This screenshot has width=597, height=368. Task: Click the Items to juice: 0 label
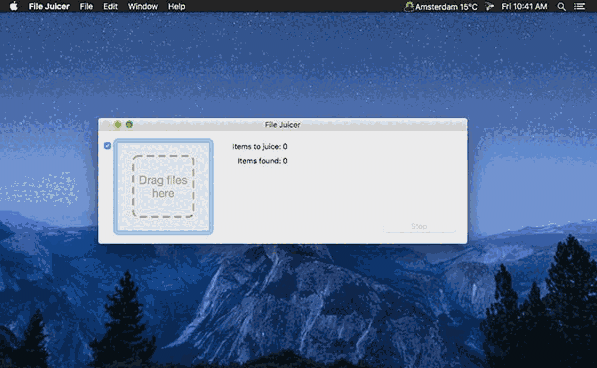[260, 147]
